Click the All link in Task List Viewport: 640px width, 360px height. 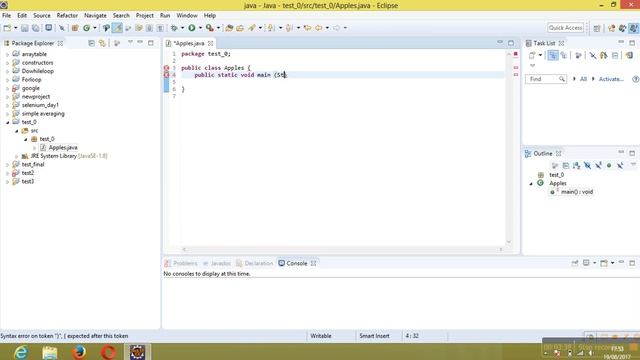click(583, 79)
